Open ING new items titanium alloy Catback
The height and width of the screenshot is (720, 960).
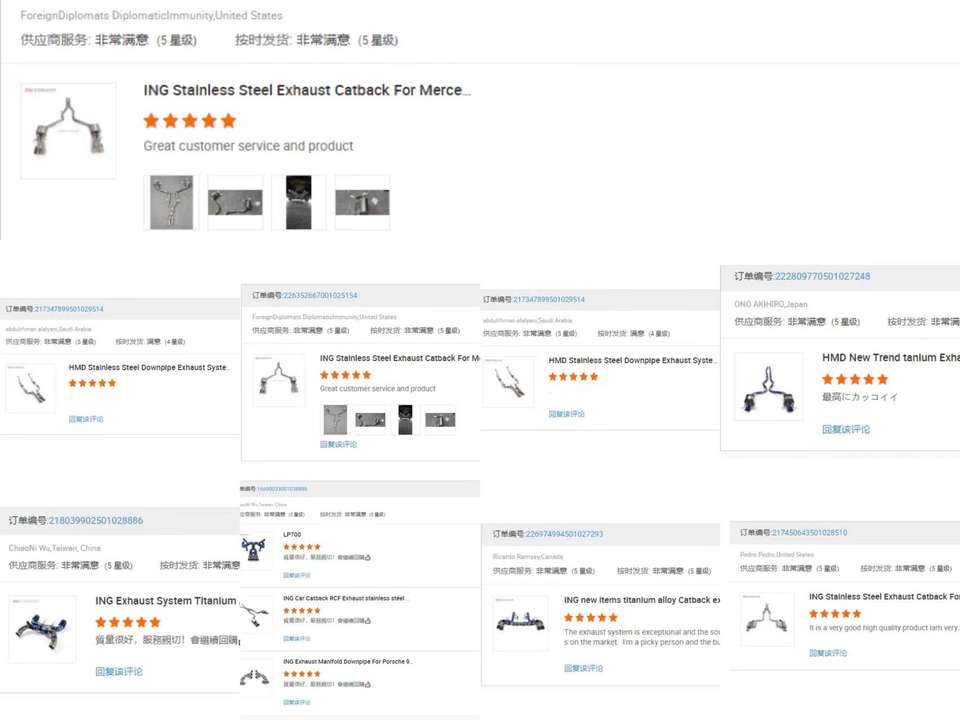click(x=641, y=600)
